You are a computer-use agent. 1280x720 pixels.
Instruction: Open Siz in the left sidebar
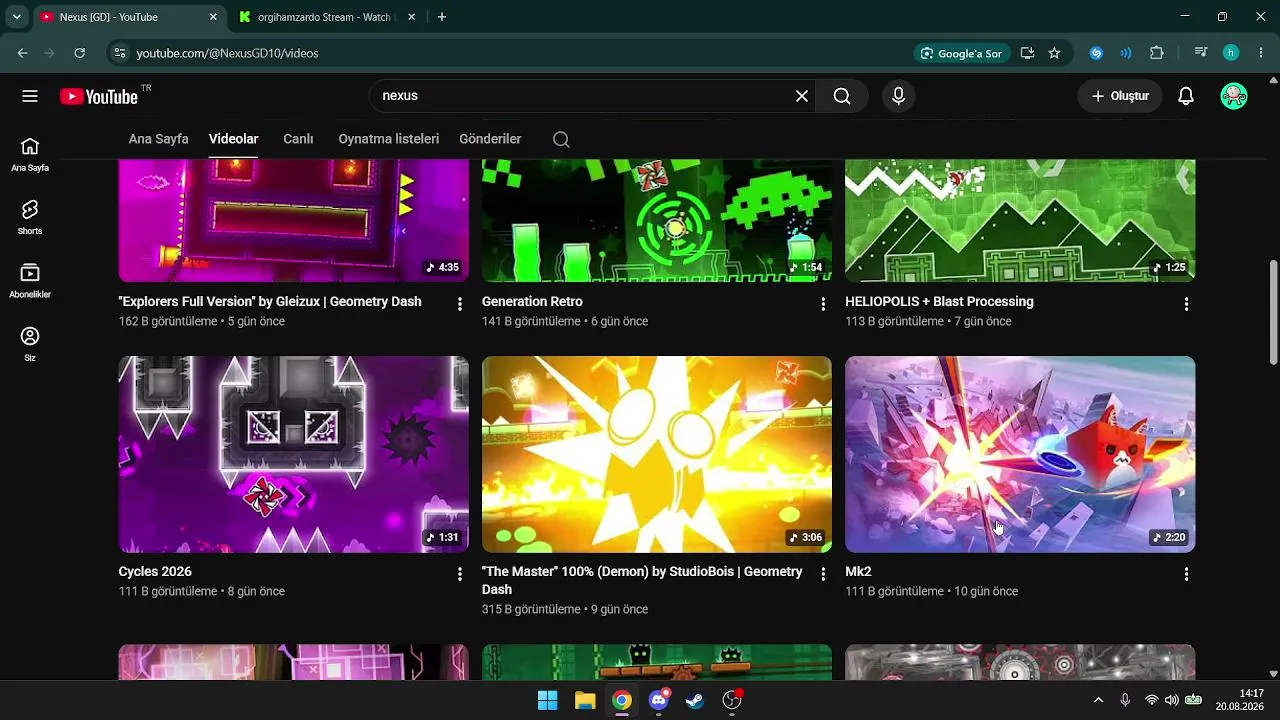(x=30, y=344)
